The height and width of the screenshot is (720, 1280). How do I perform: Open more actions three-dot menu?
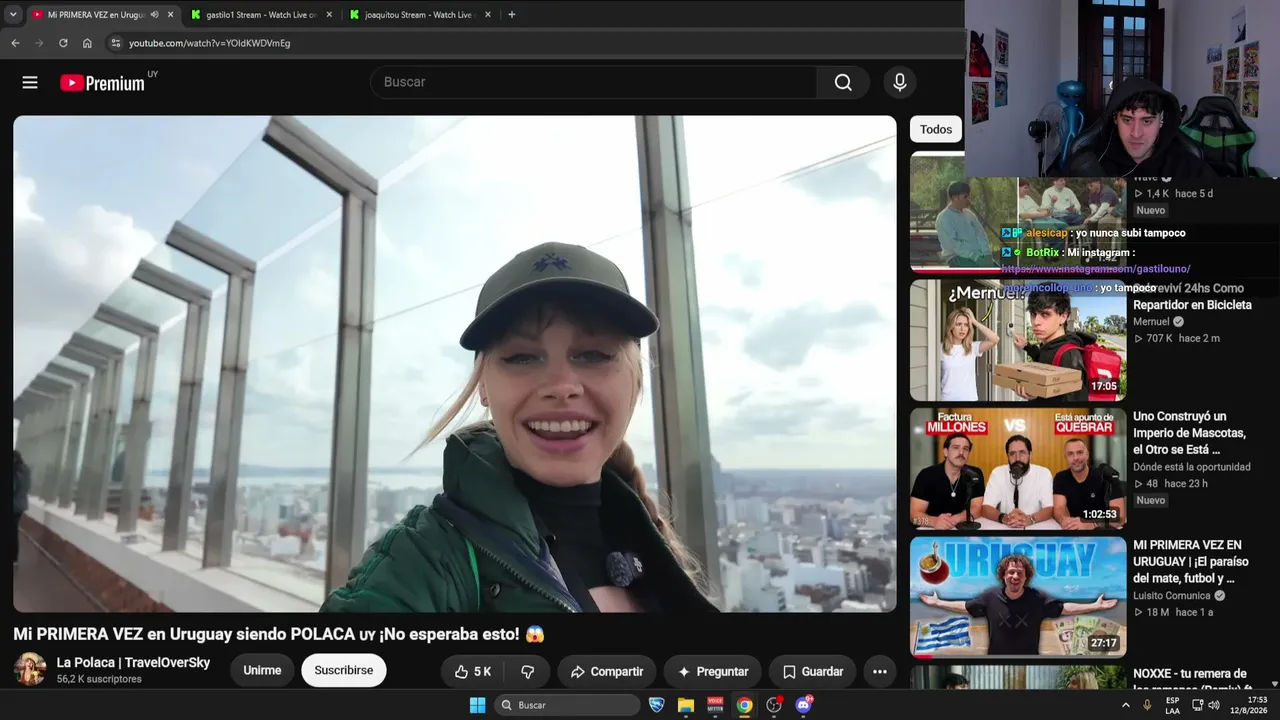[880, 672]
